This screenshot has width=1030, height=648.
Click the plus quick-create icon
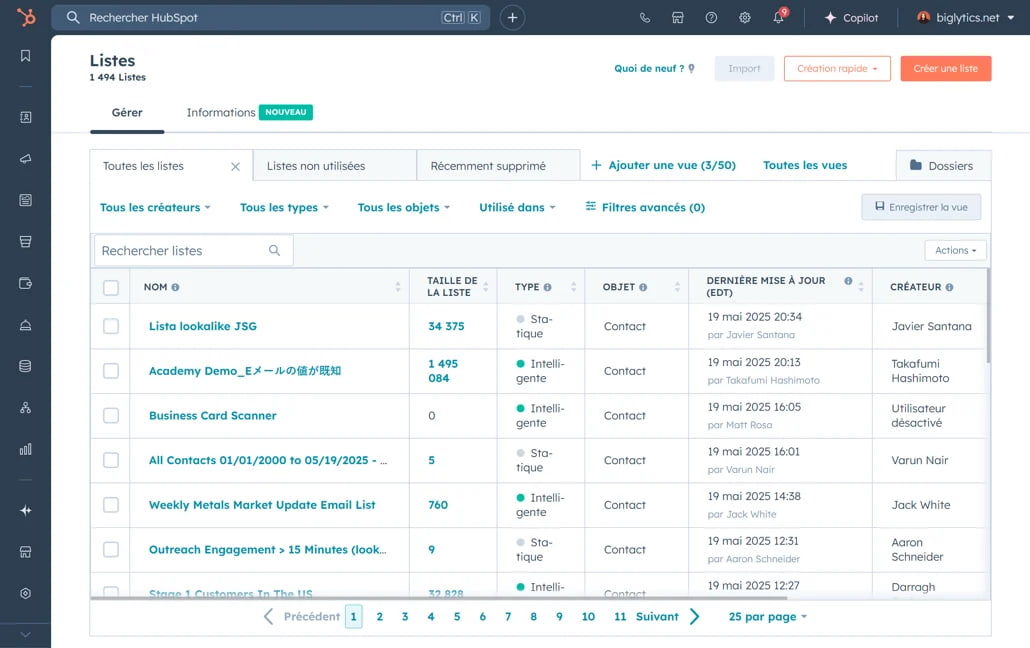click(512, 18)
